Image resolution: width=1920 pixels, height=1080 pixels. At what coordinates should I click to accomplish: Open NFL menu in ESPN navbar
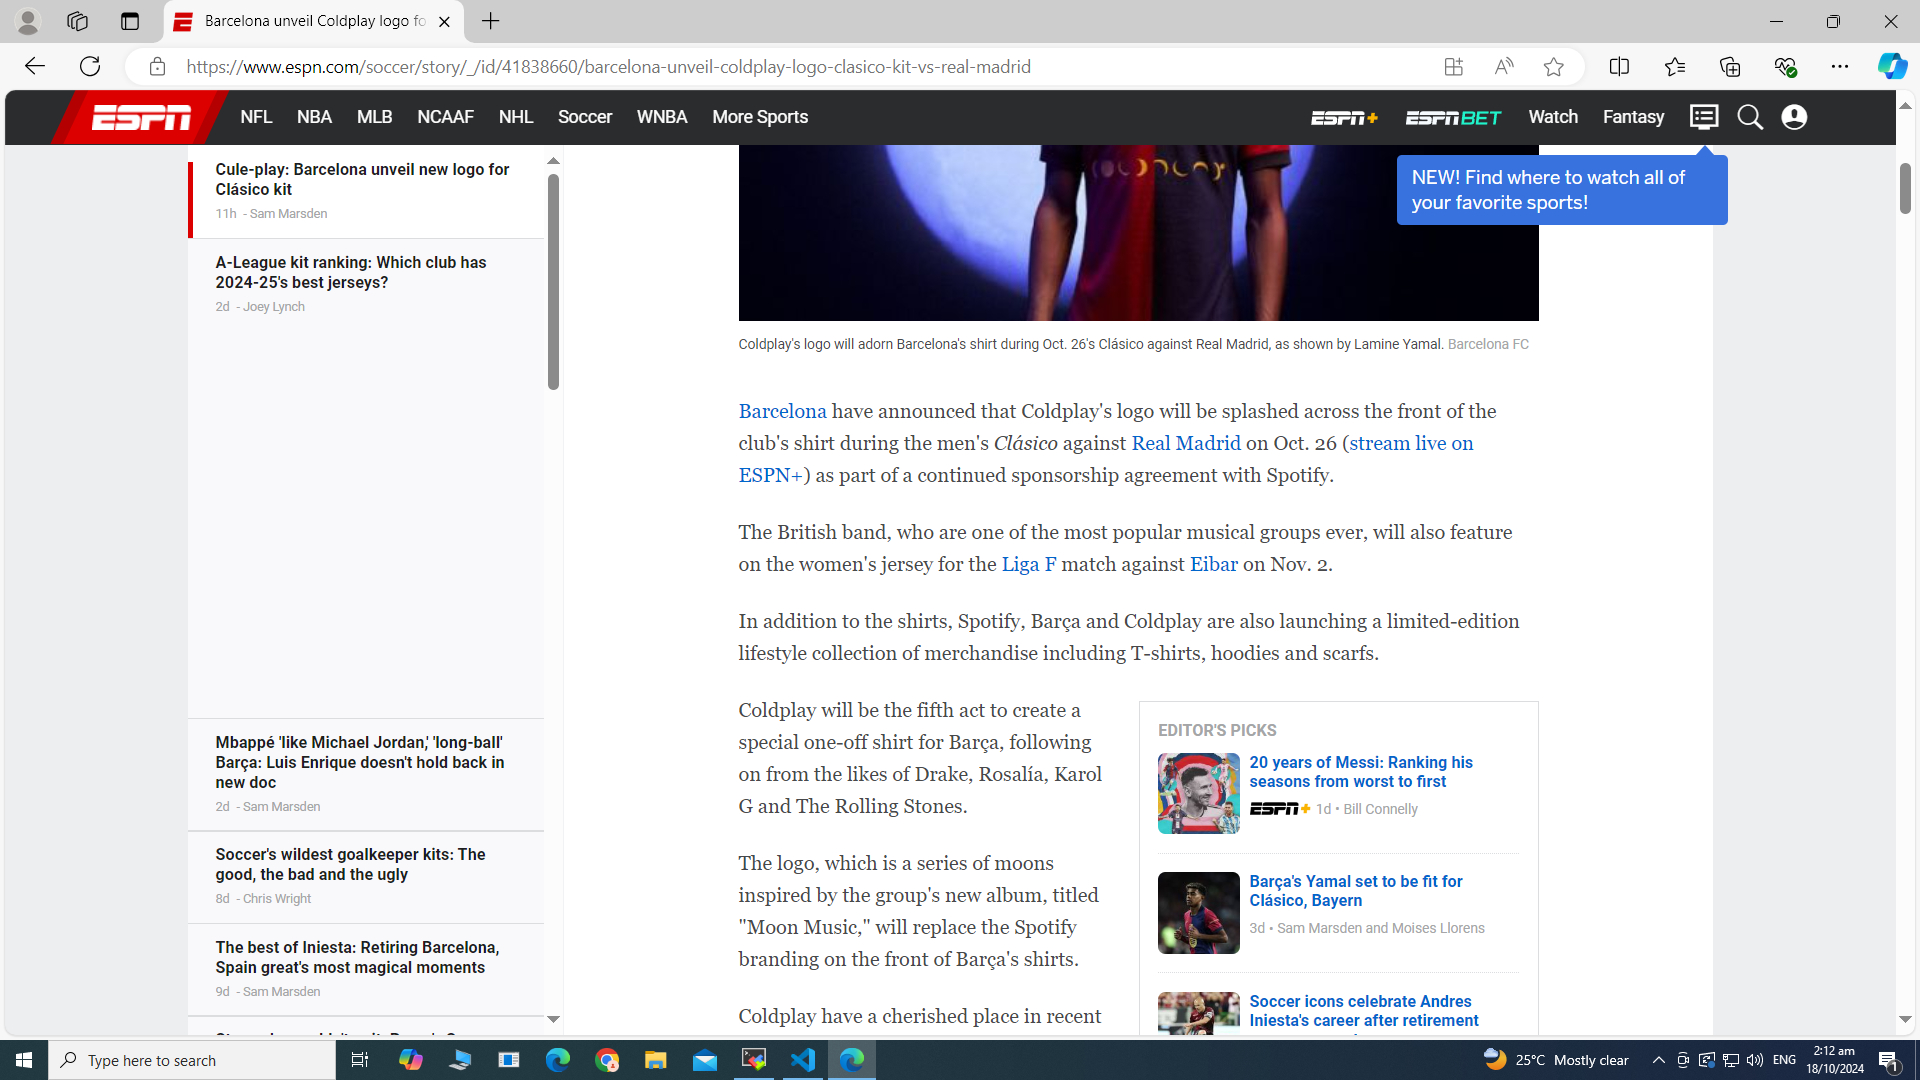(x=256, y=117)
